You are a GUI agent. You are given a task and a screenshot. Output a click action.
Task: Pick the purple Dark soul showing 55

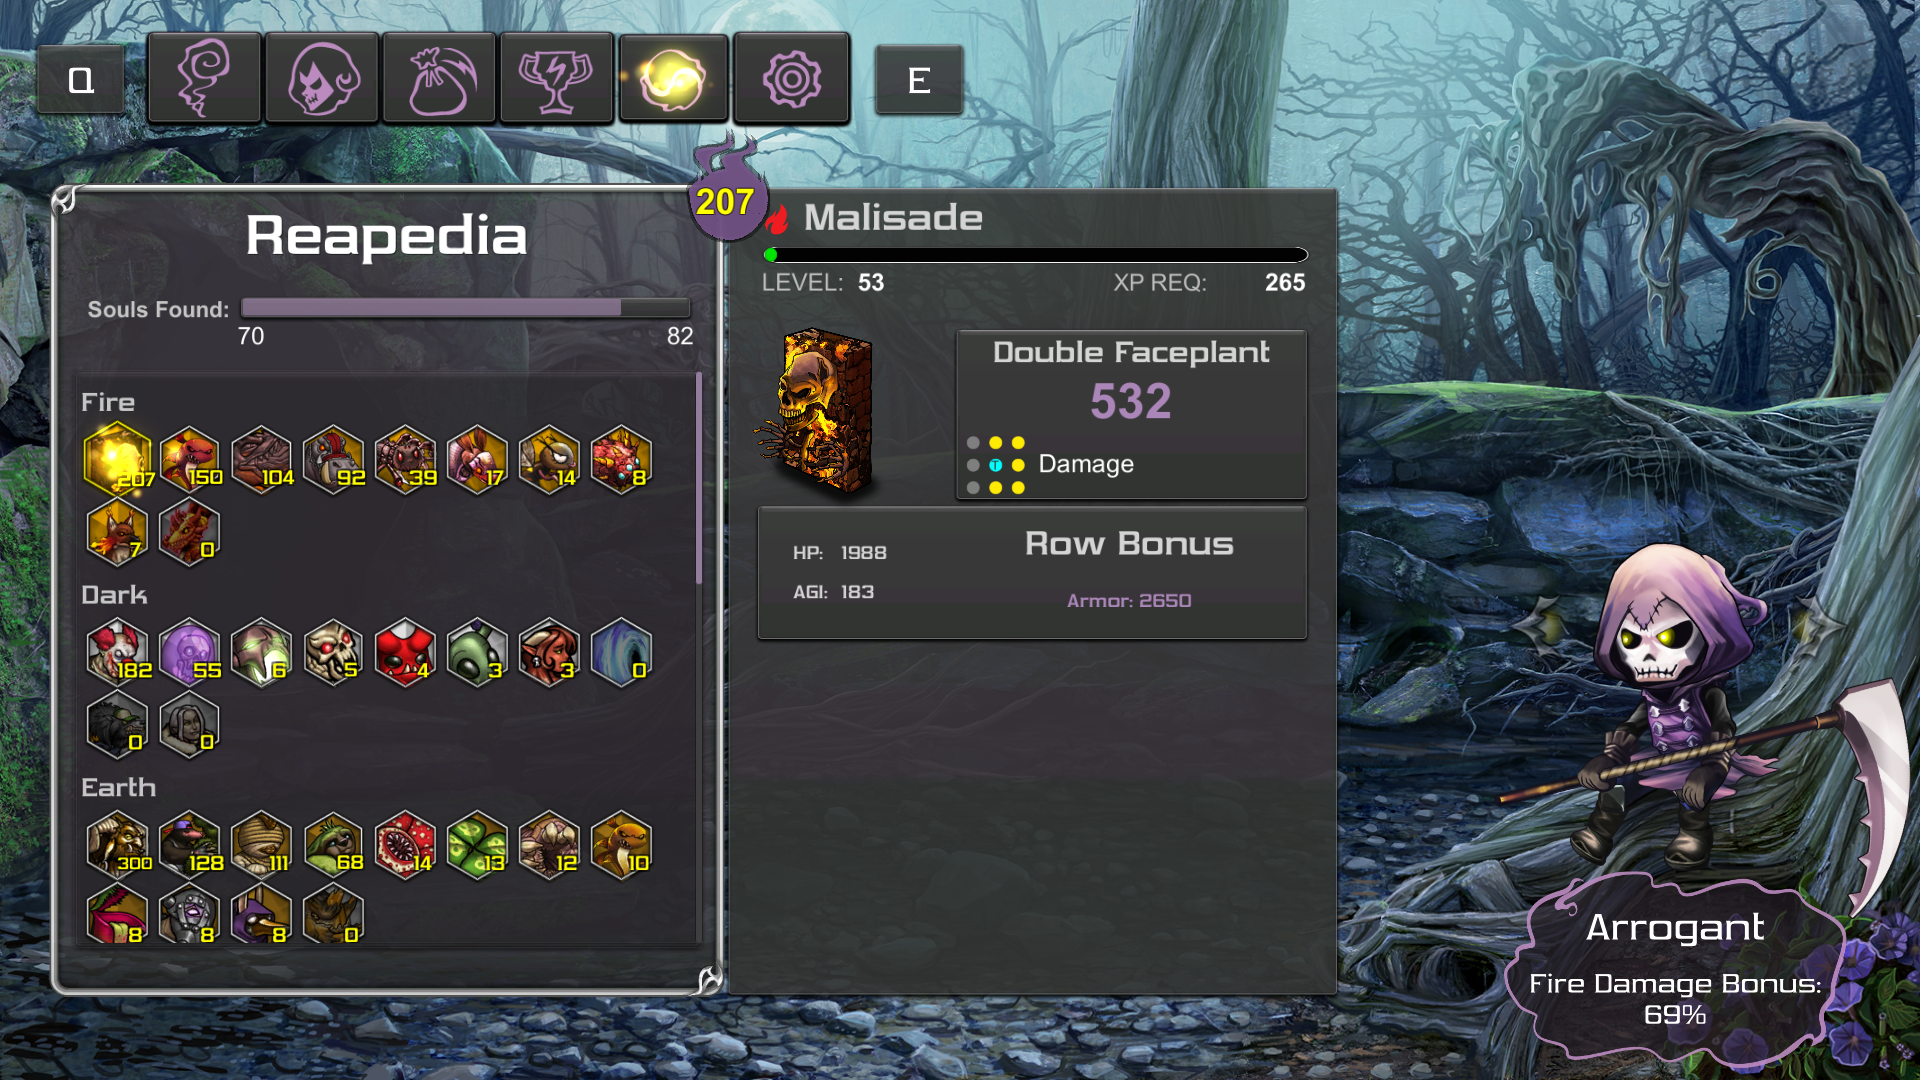[x=190, y=652]
